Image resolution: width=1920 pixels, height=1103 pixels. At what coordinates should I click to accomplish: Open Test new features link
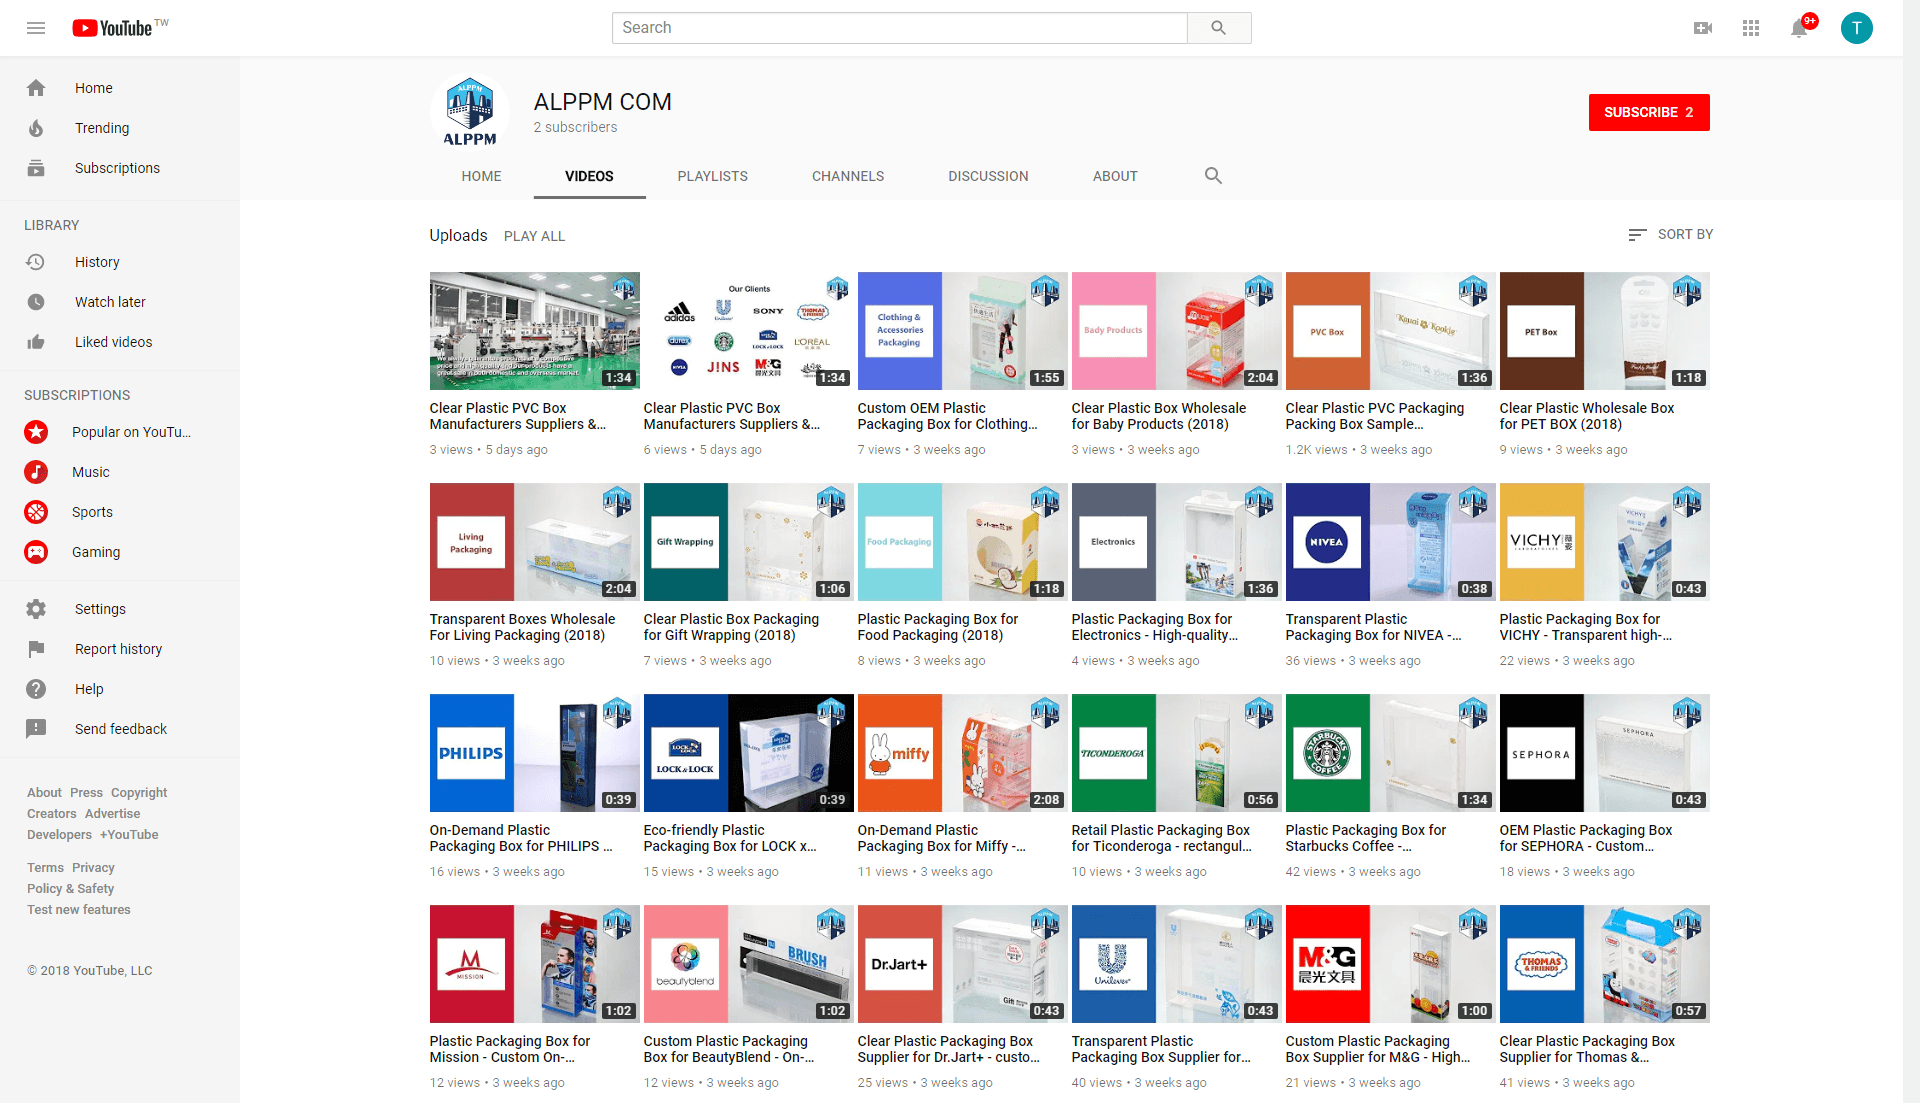pyautogui.click(x=79, y=909)
